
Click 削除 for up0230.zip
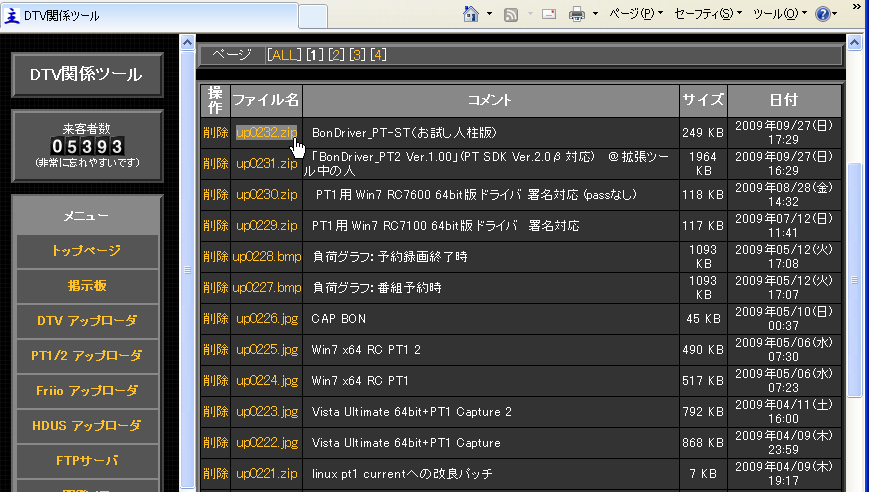point(216,195)
